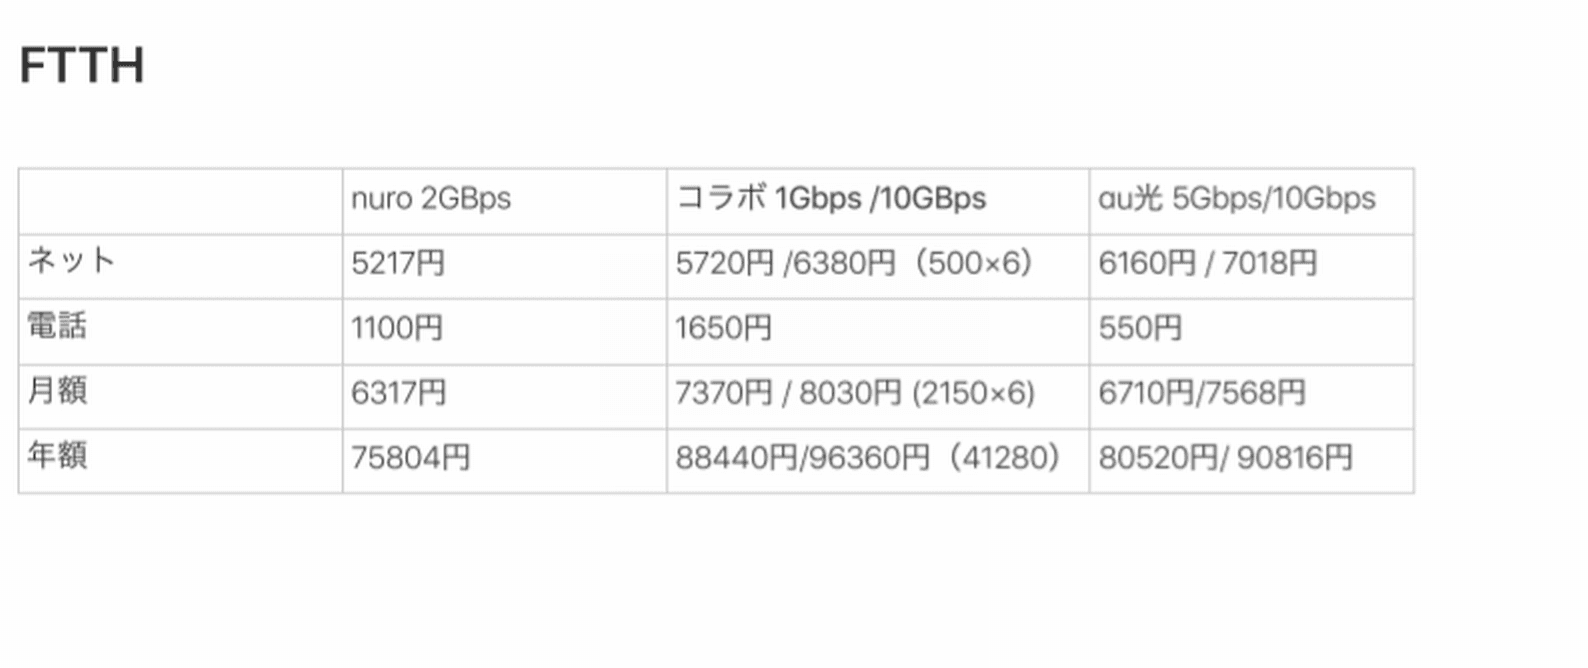
Task: Click the 月額 row label
Action: 180,396
